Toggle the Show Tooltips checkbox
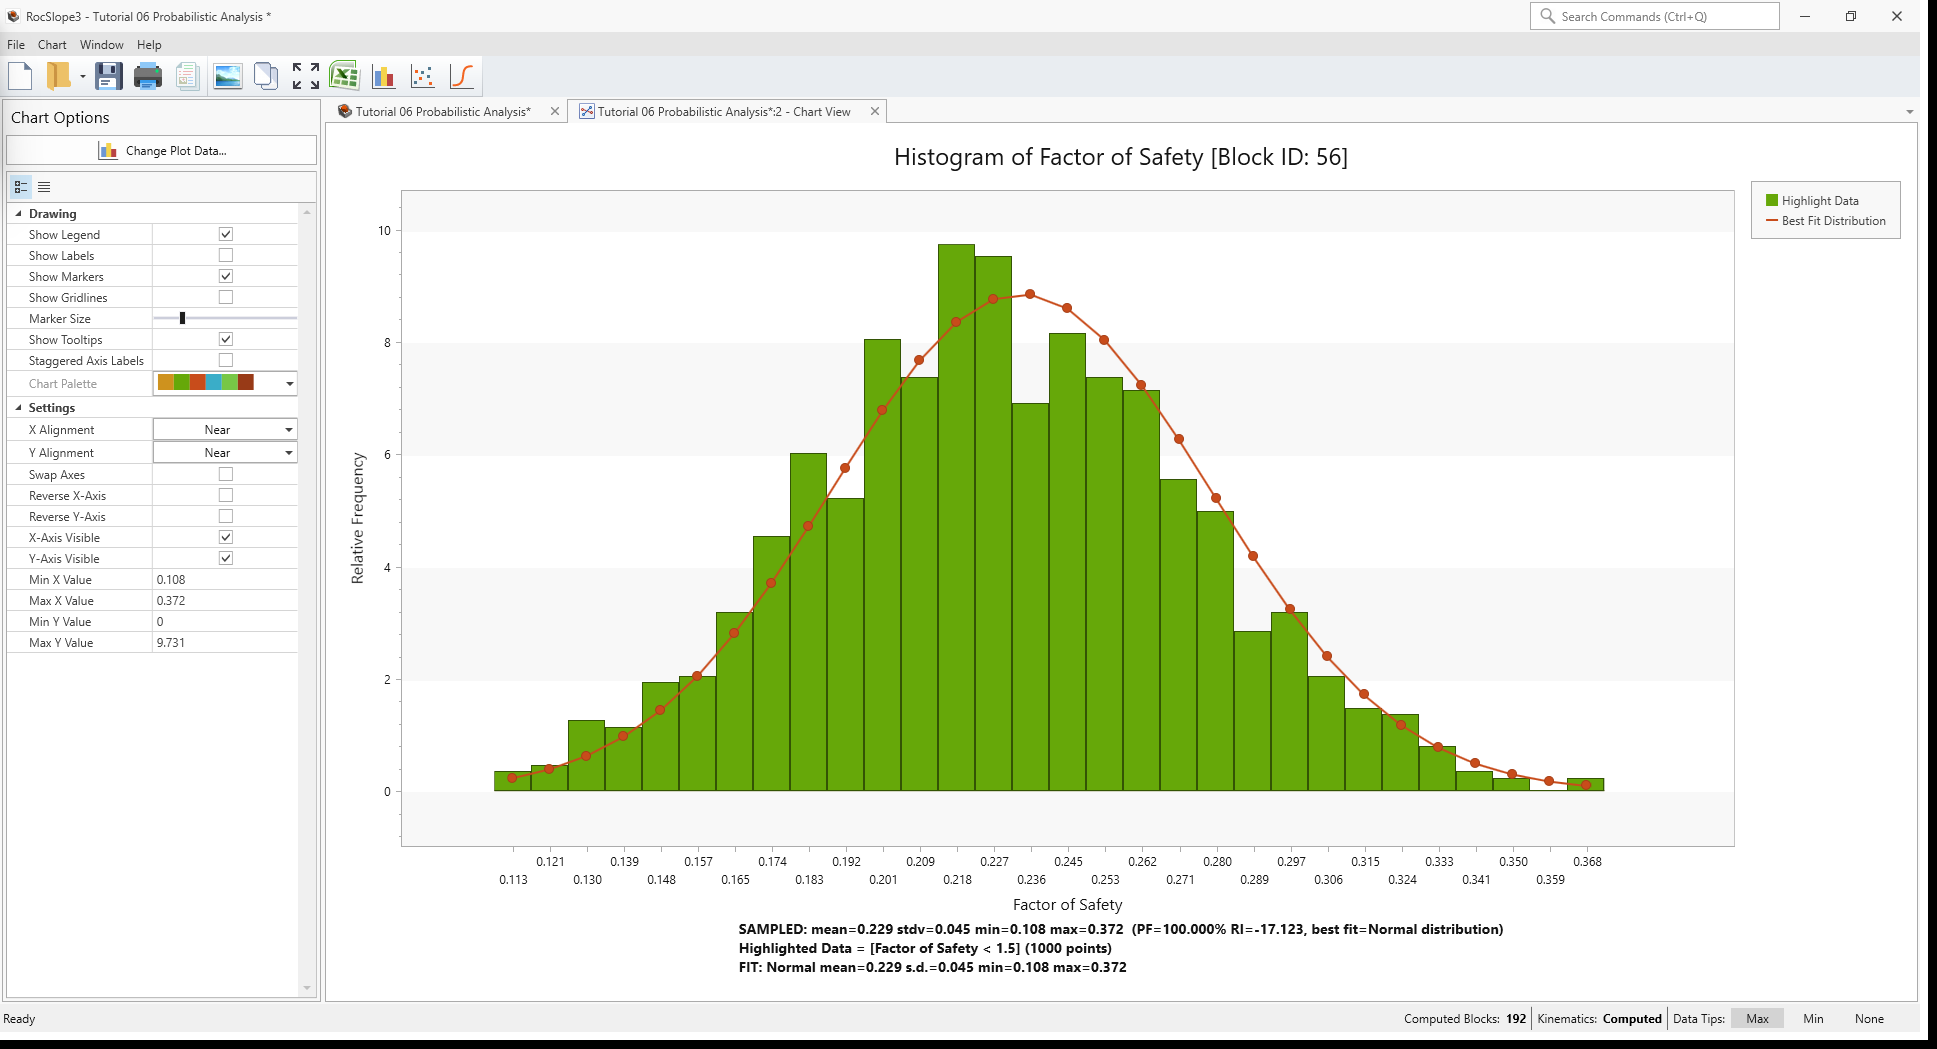1937x1049 pixels. pos(226,339)
